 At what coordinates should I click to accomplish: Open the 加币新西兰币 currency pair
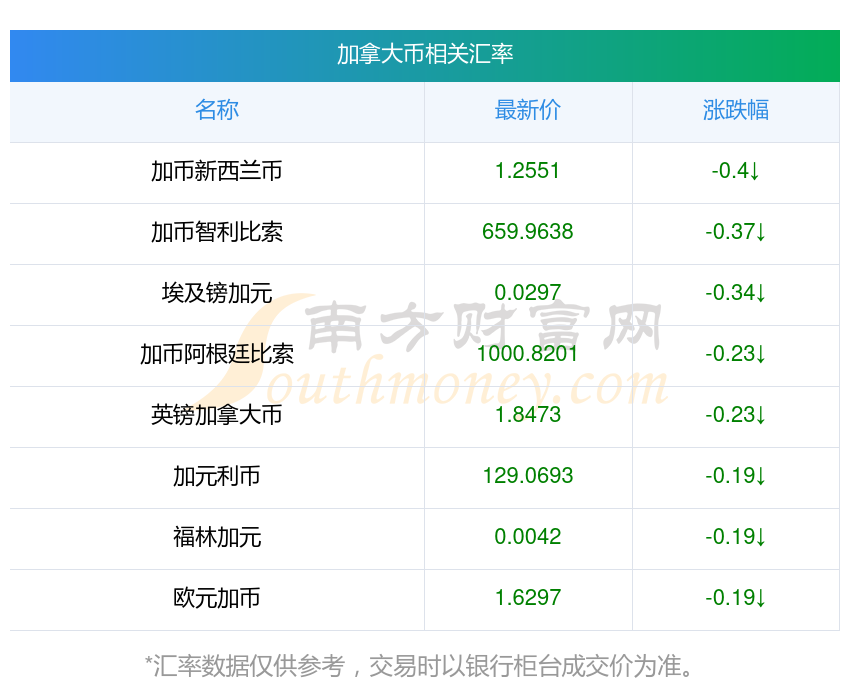[x=217, y=171]
